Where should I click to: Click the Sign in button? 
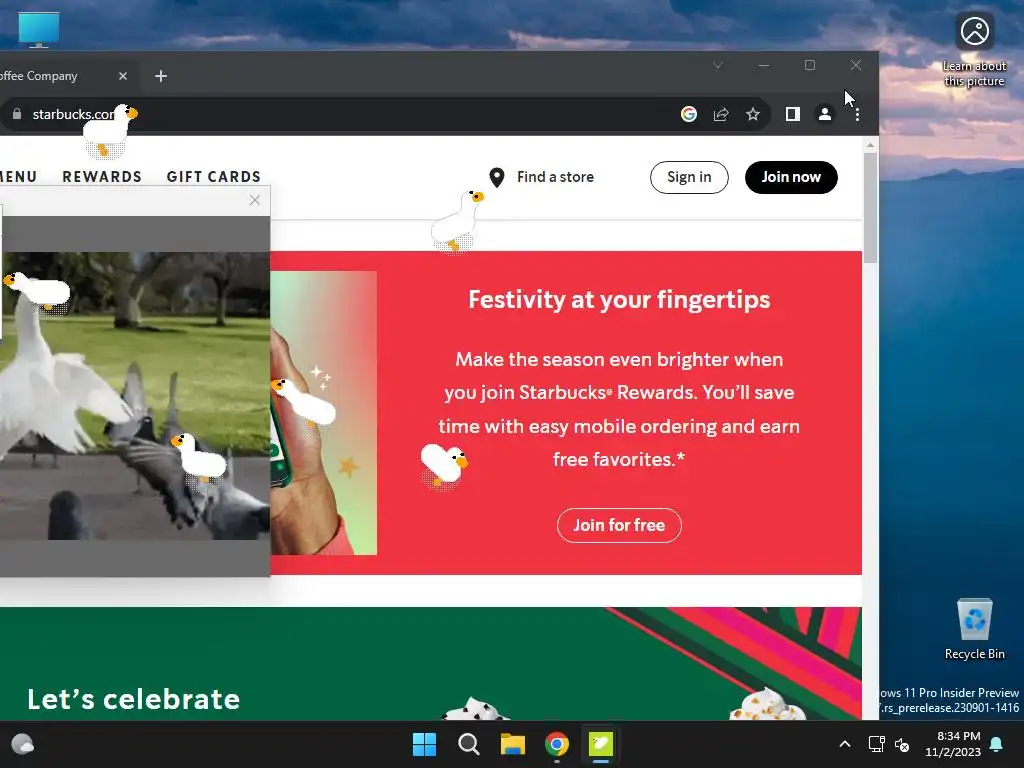(689, 177)
